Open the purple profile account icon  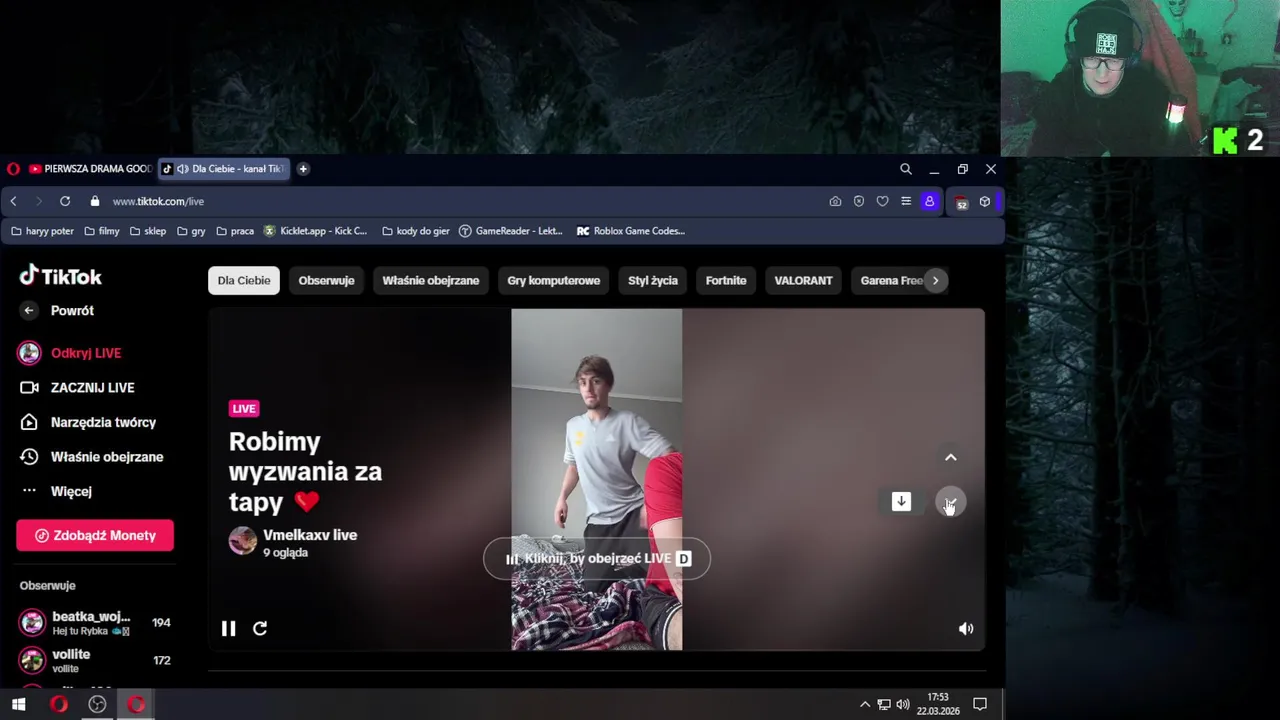coord(929,201)
